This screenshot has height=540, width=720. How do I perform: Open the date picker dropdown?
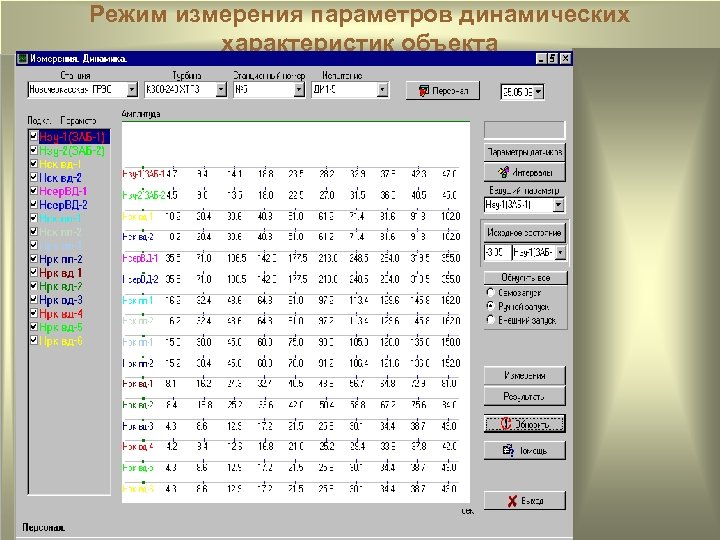tap(539, 92)
